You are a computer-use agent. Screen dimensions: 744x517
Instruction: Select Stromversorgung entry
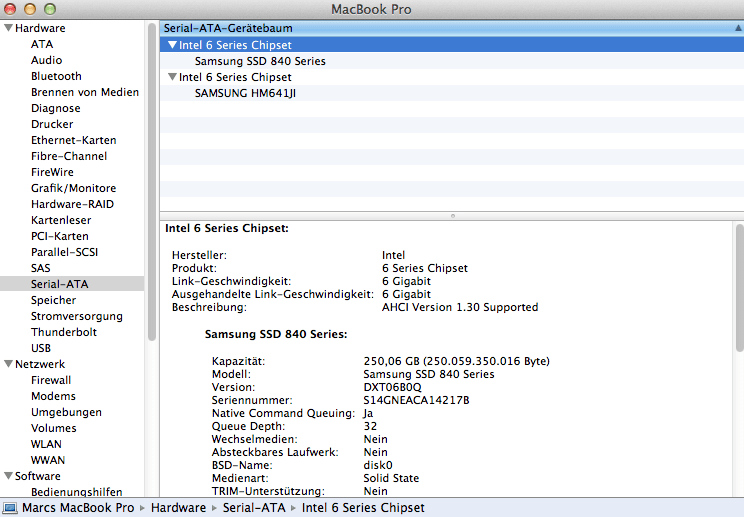(x=76, y=316)
